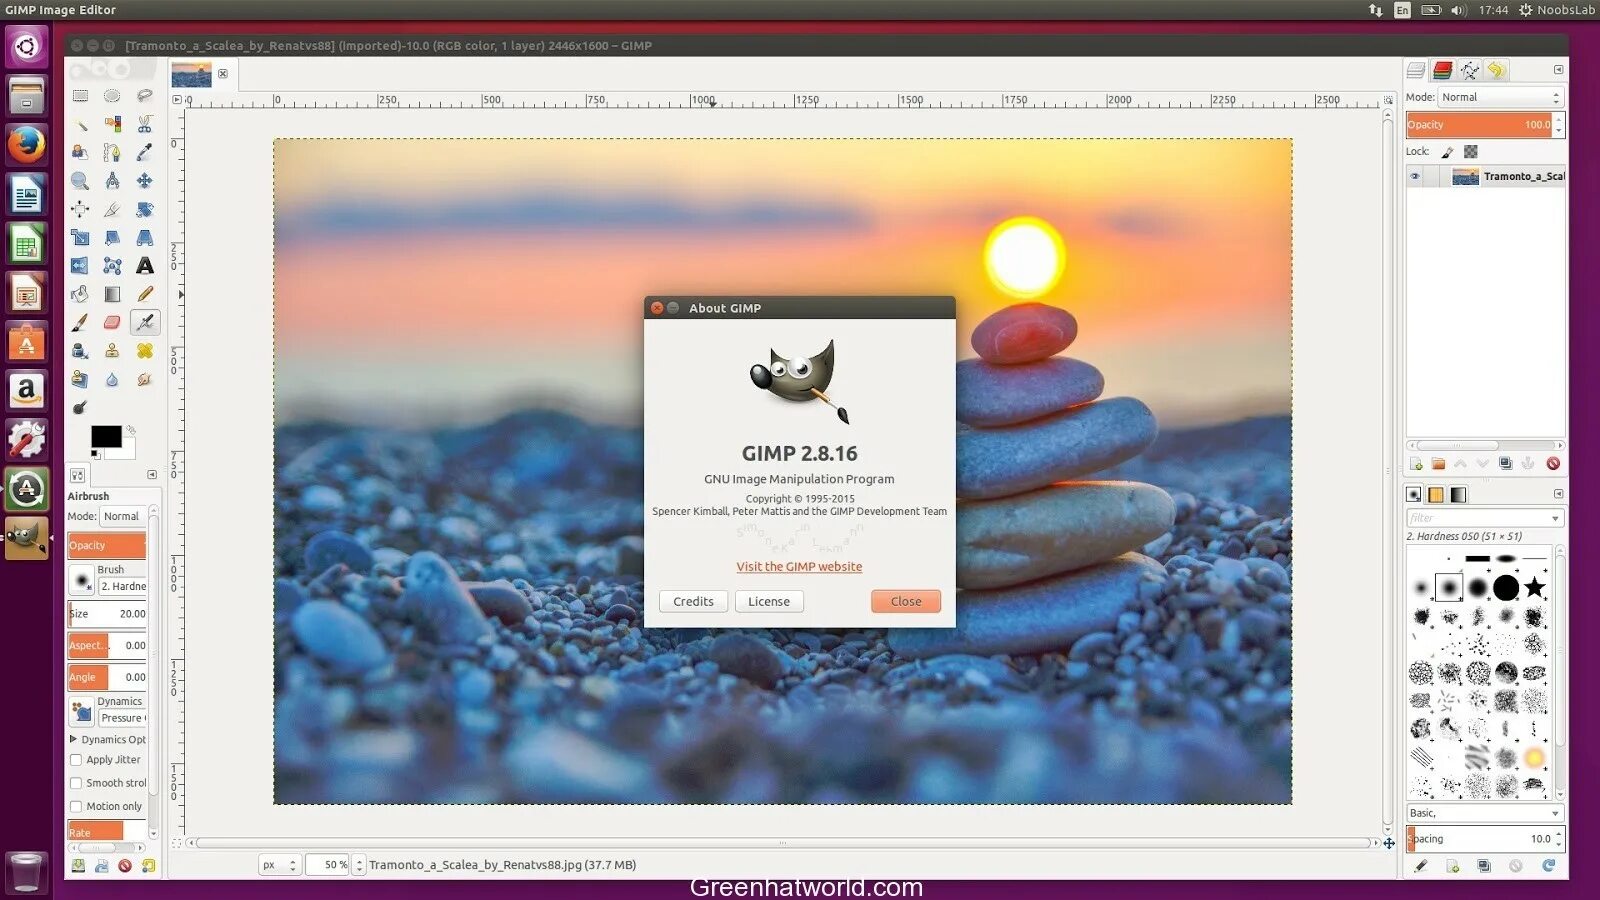Select the Move tool

[145, 181]
